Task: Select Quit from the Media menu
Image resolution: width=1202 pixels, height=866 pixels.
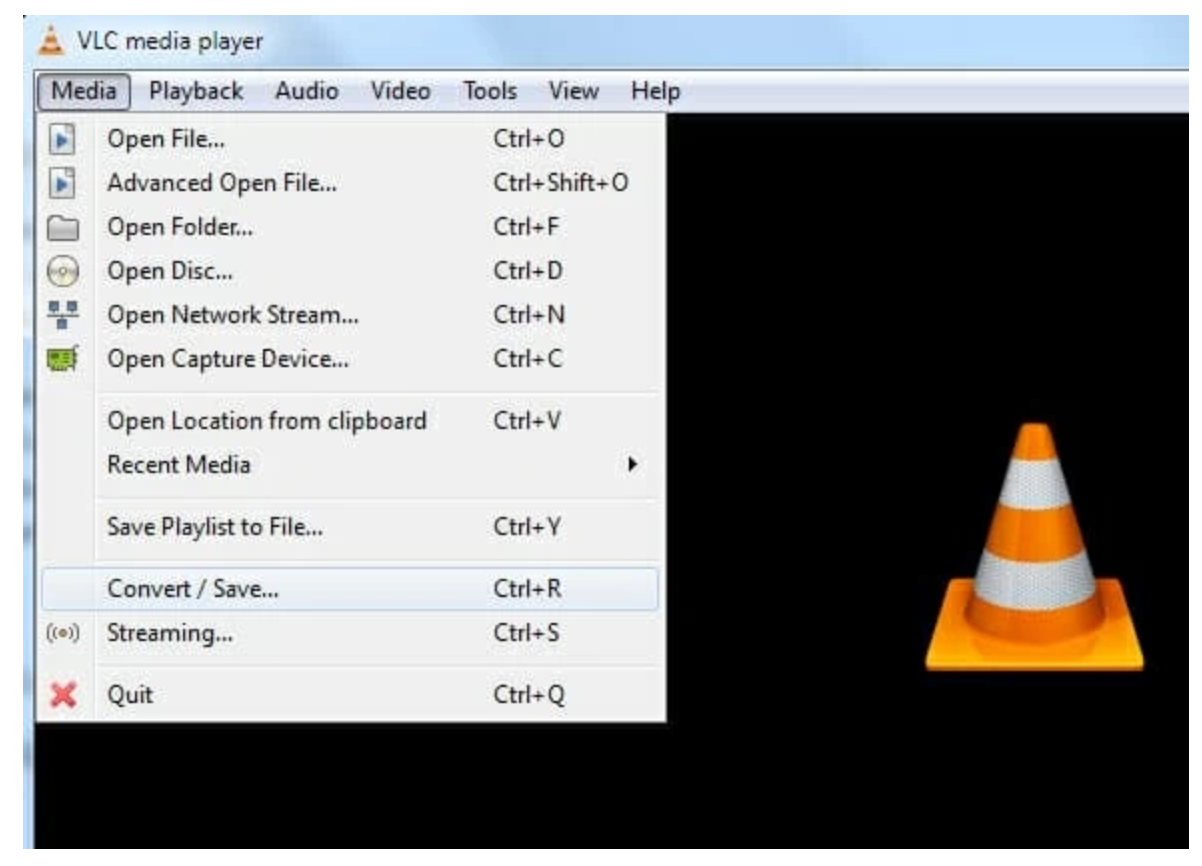Action: point(350,694)
